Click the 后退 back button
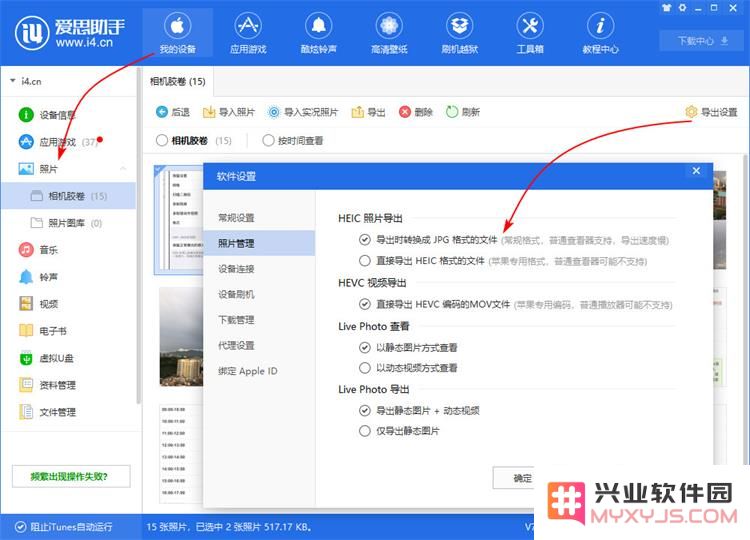Image resolution: width=750 pixels, height=540 pixels. click(173, 112)
